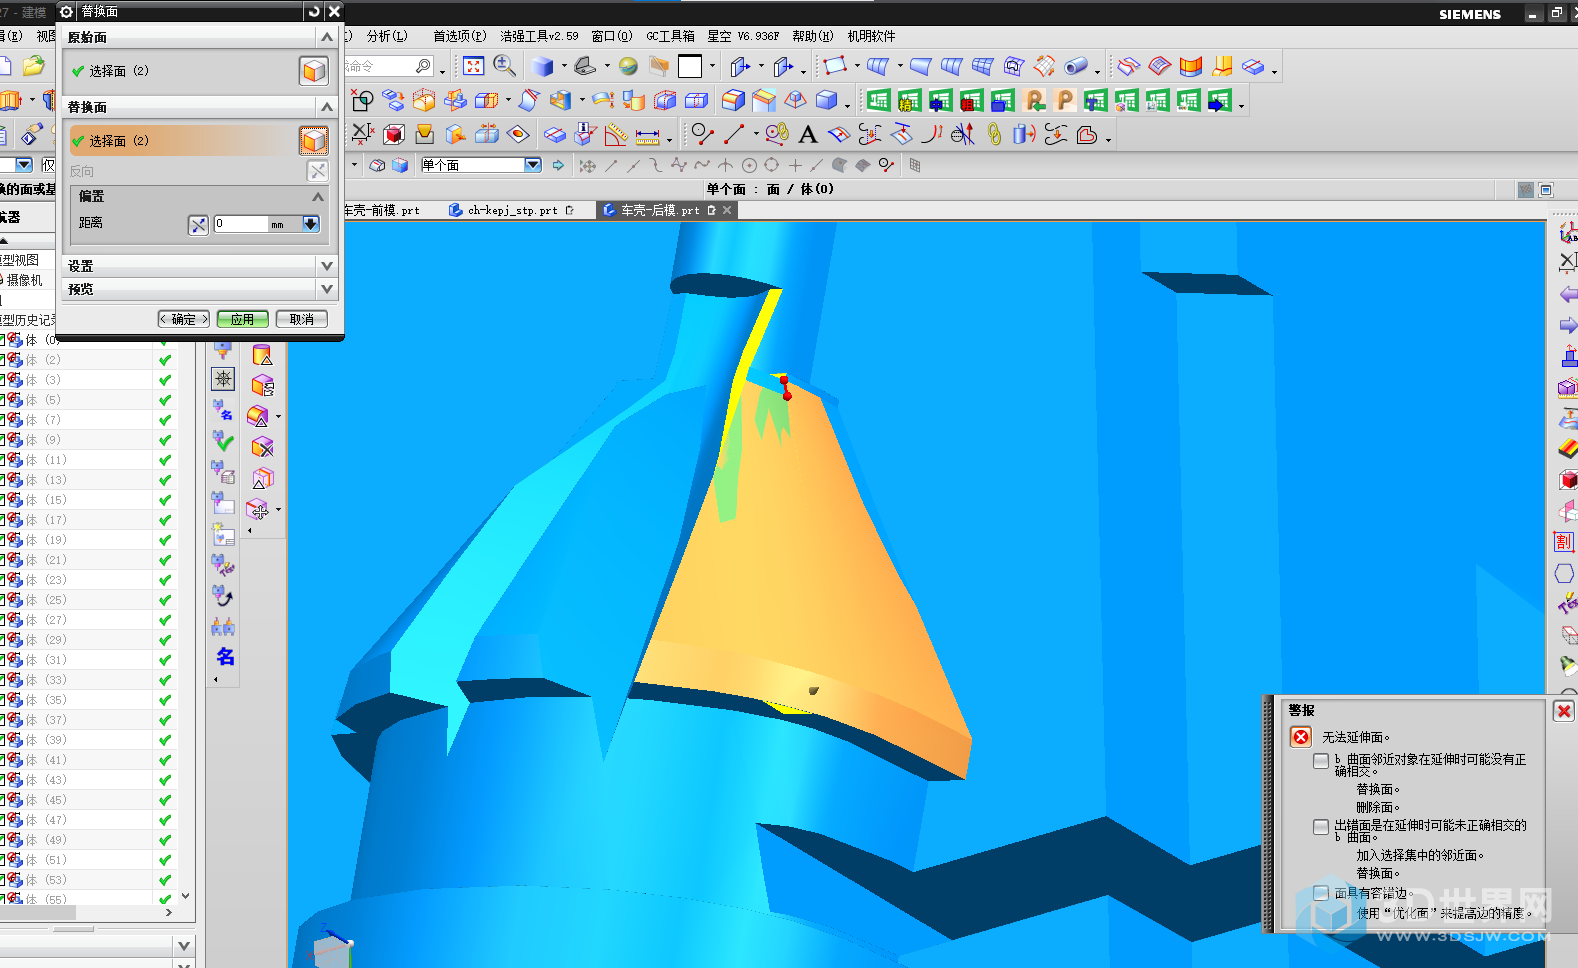Click the 距离 value input field
This screenshot has width=1578, height=968.
(241, 224)
